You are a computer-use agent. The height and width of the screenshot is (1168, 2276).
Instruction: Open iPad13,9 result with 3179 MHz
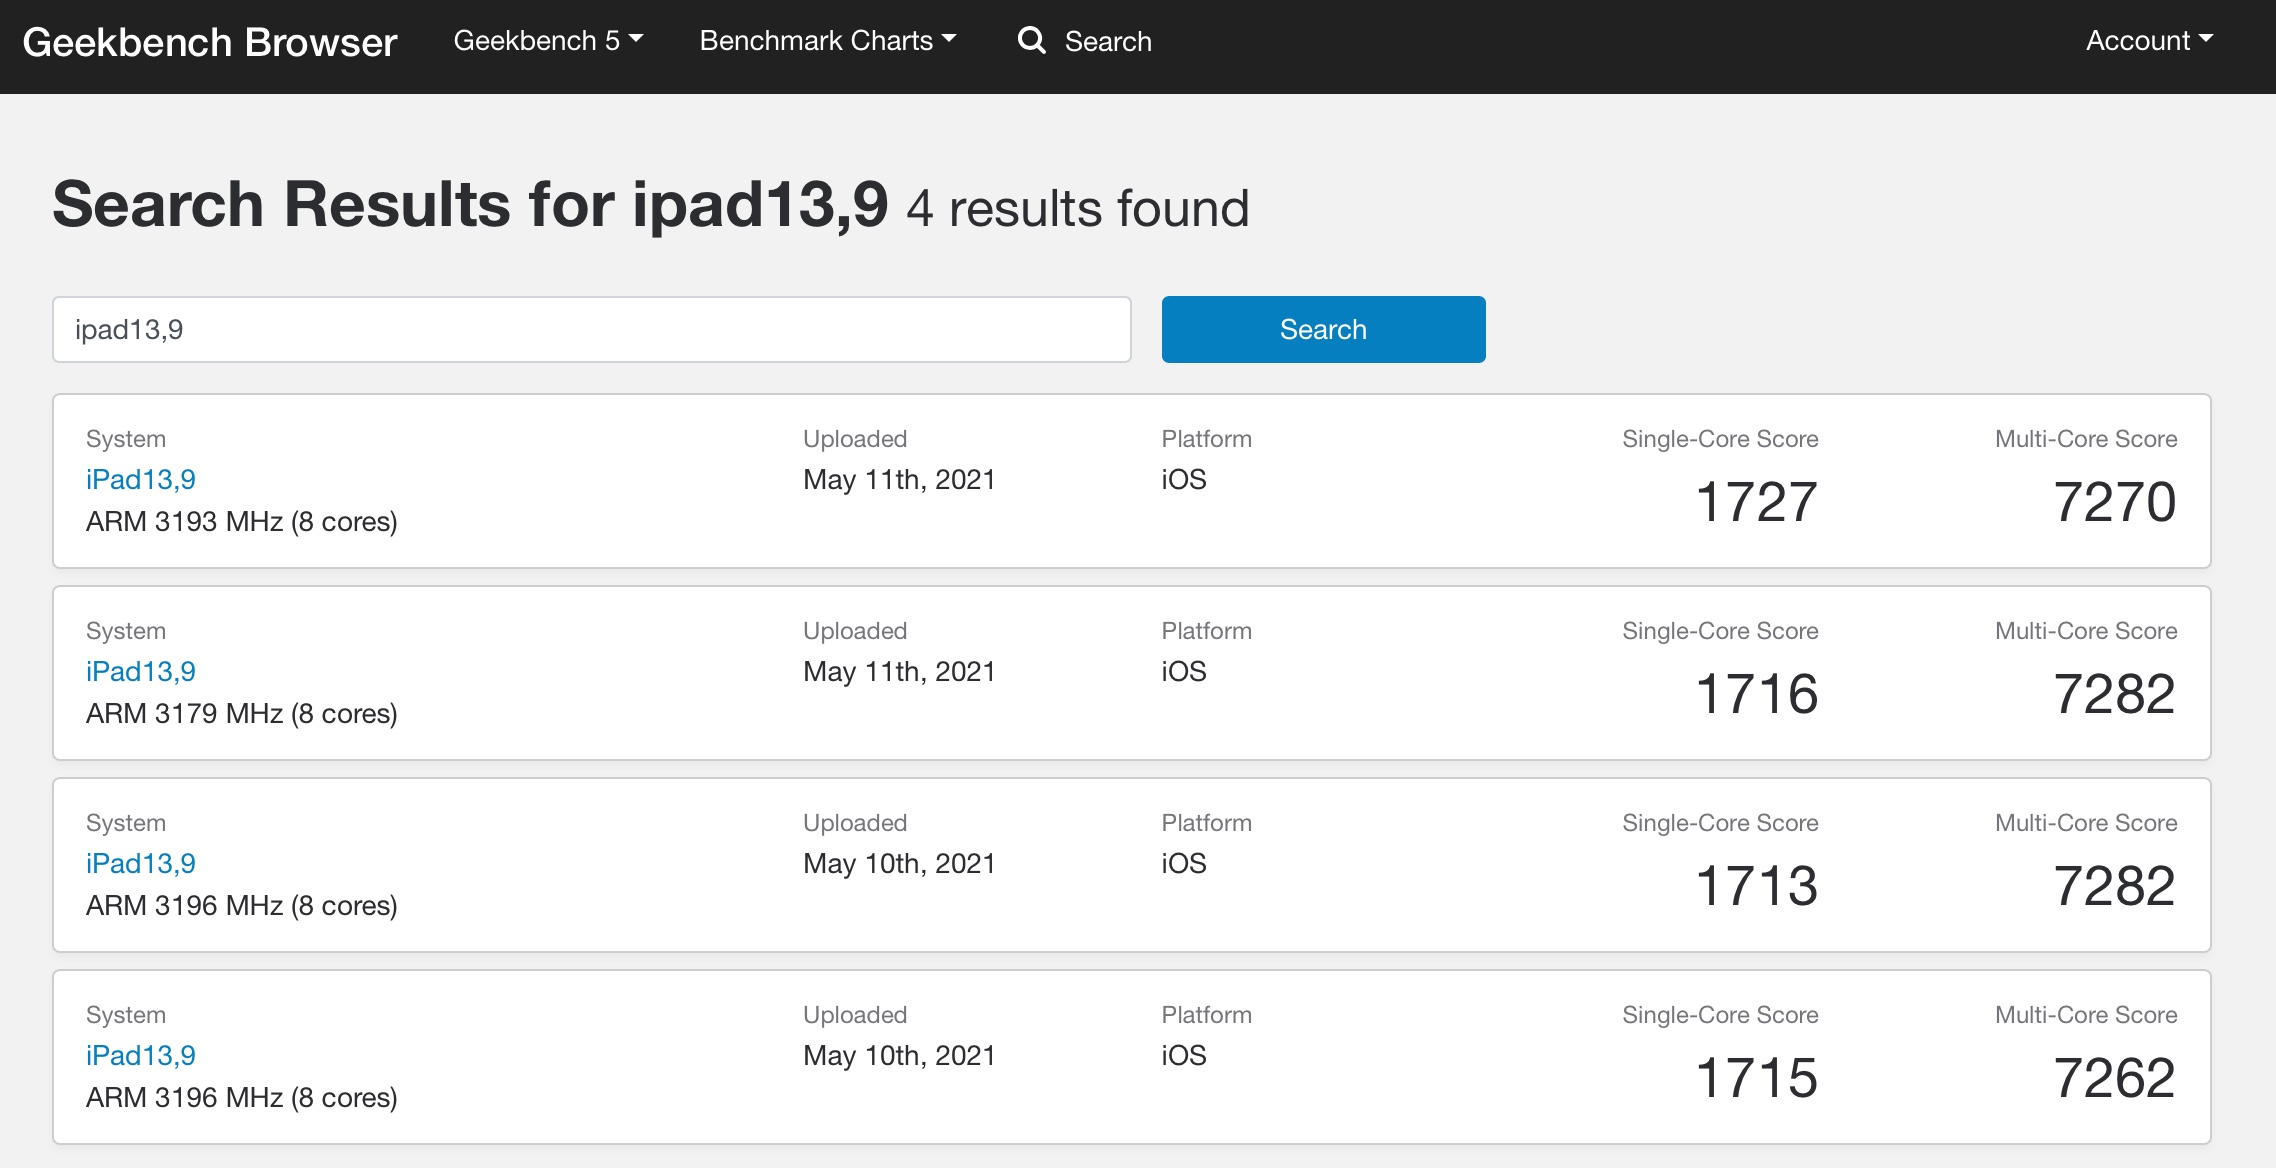141,672
